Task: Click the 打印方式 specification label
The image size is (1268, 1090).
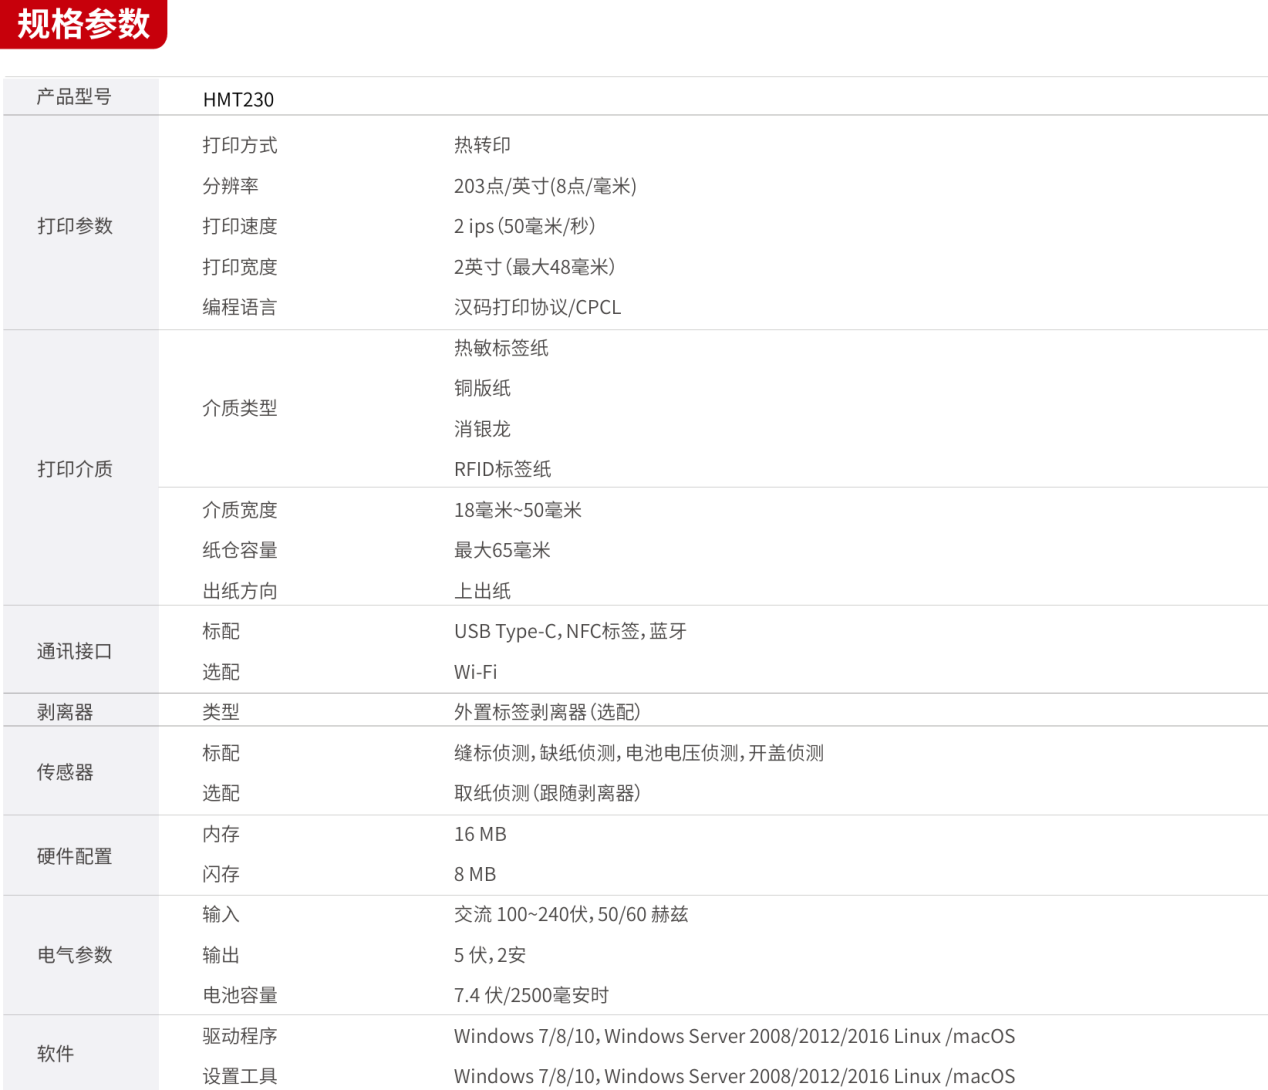Action: (x=239, y=145)
